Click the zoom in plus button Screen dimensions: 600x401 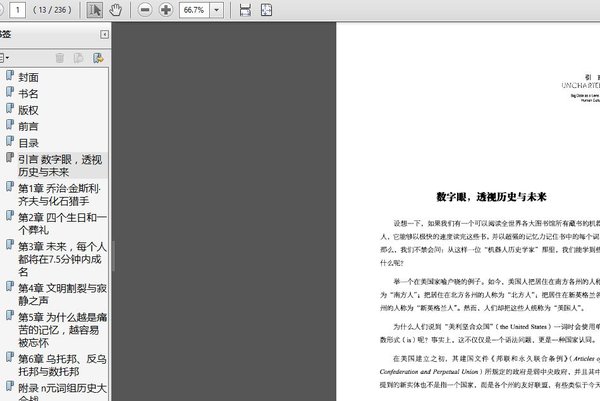click(x=166, y=9)
